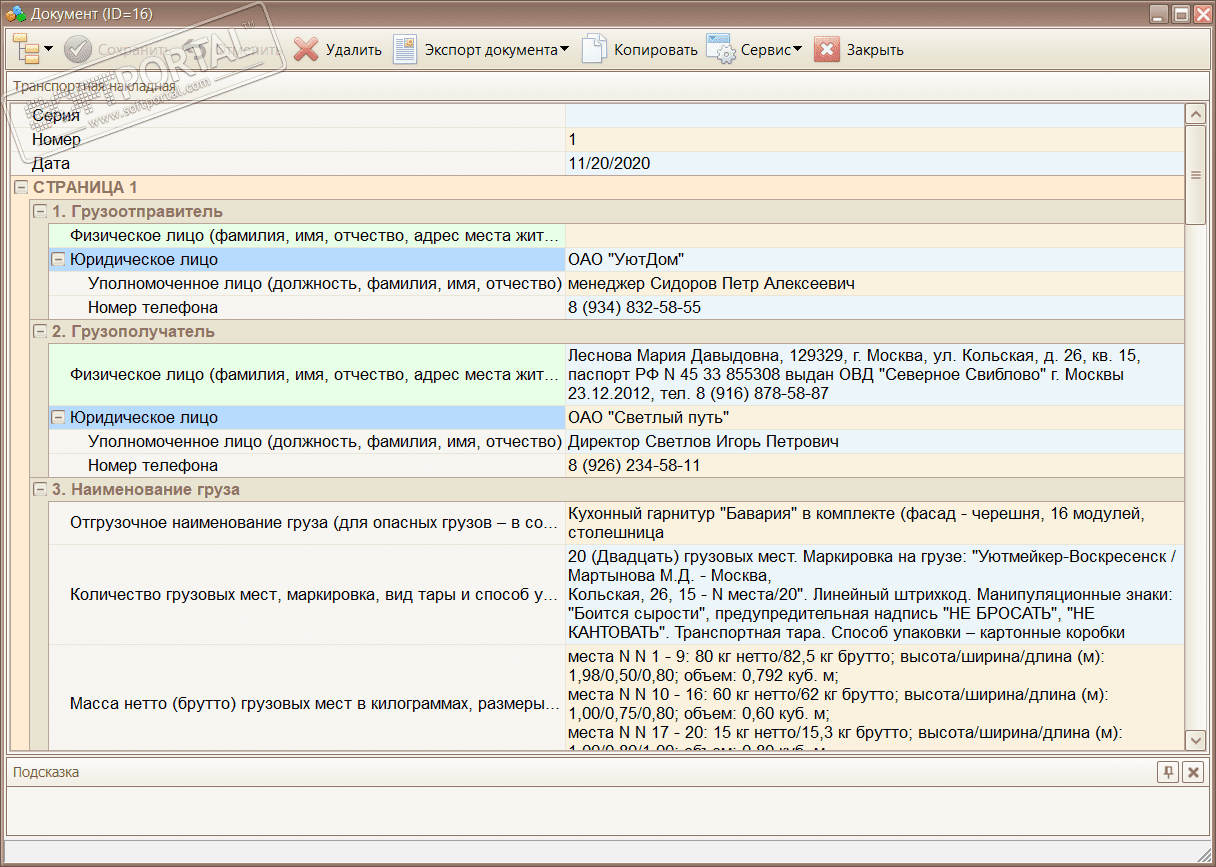
Task: Click the Копировать button label
Action: 656,50
